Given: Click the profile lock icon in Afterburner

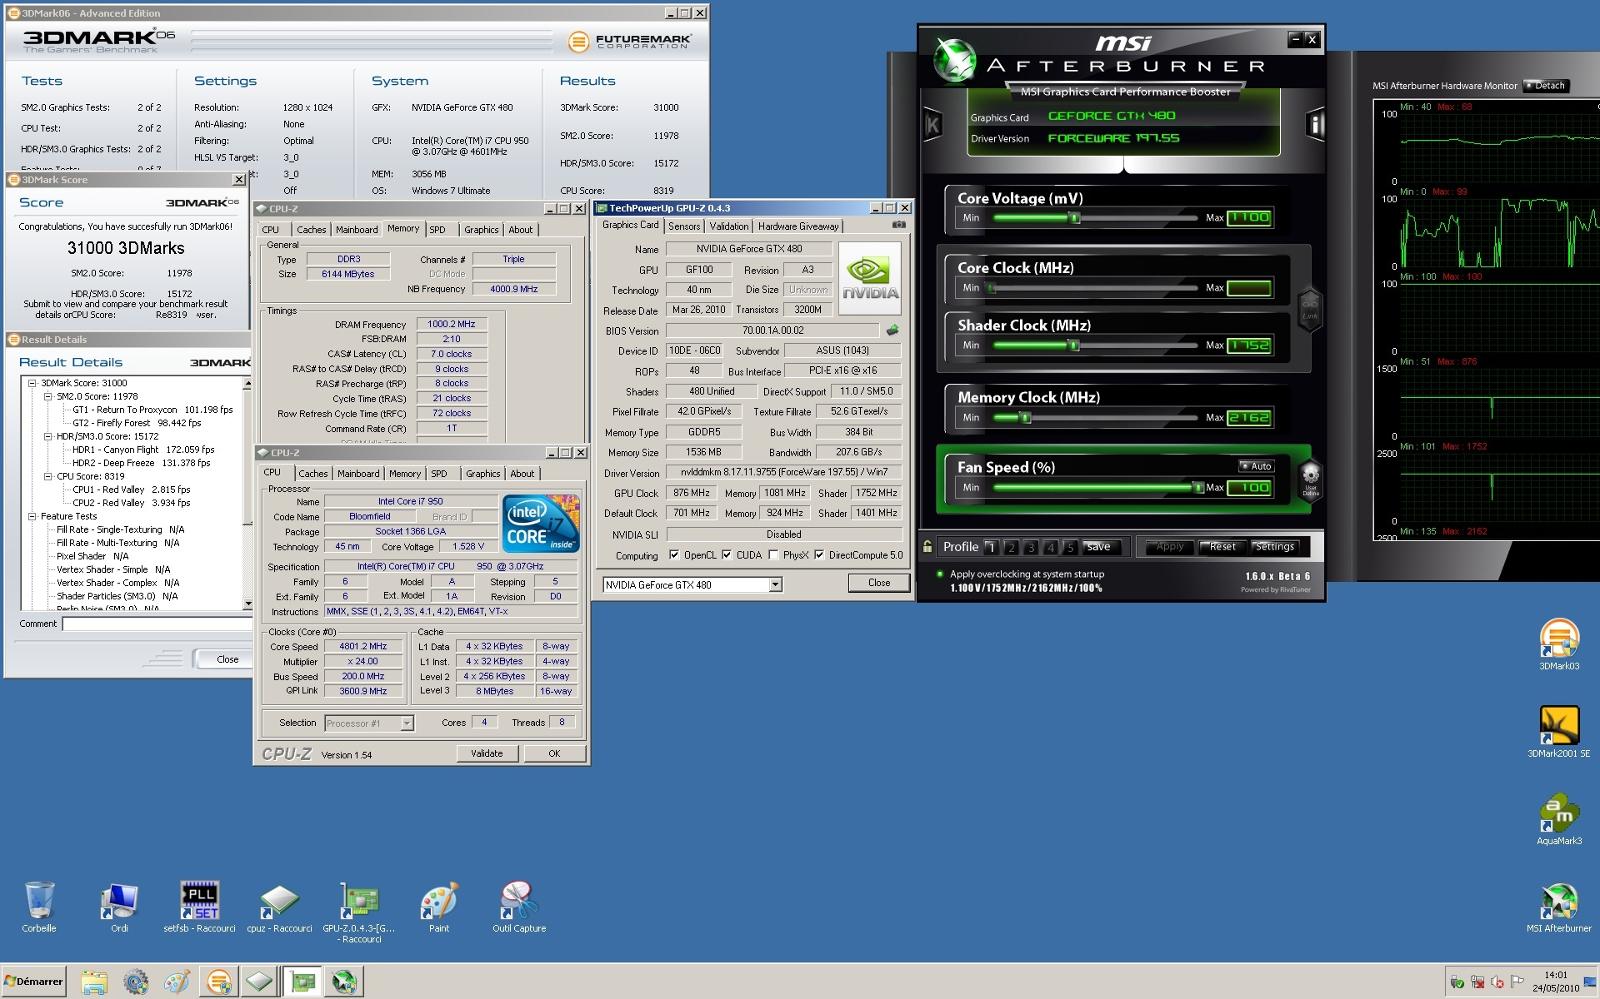Looking at the screenshot, I should tap(927, 546).
